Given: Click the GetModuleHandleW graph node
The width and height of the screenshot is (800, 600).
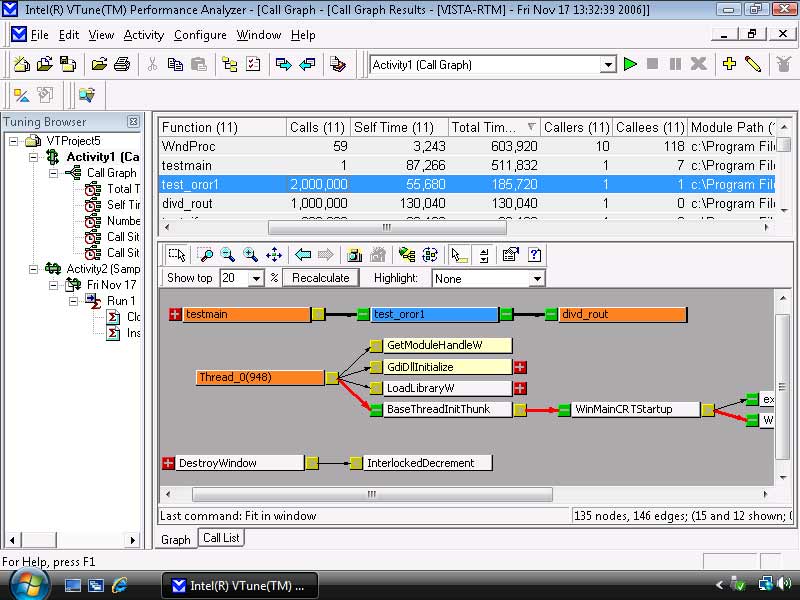Looking at the screenshot, I should pyautogui.click(x=447, y=345).
